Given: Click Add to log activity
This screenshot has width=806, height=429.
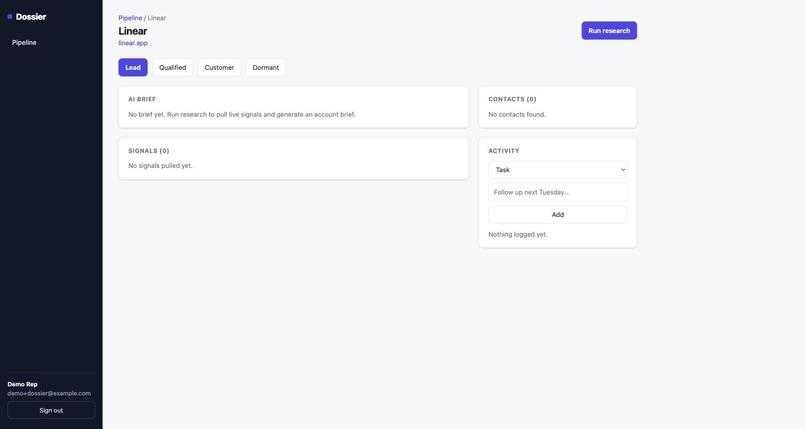Looking at the screenshot, I should 558,215.
